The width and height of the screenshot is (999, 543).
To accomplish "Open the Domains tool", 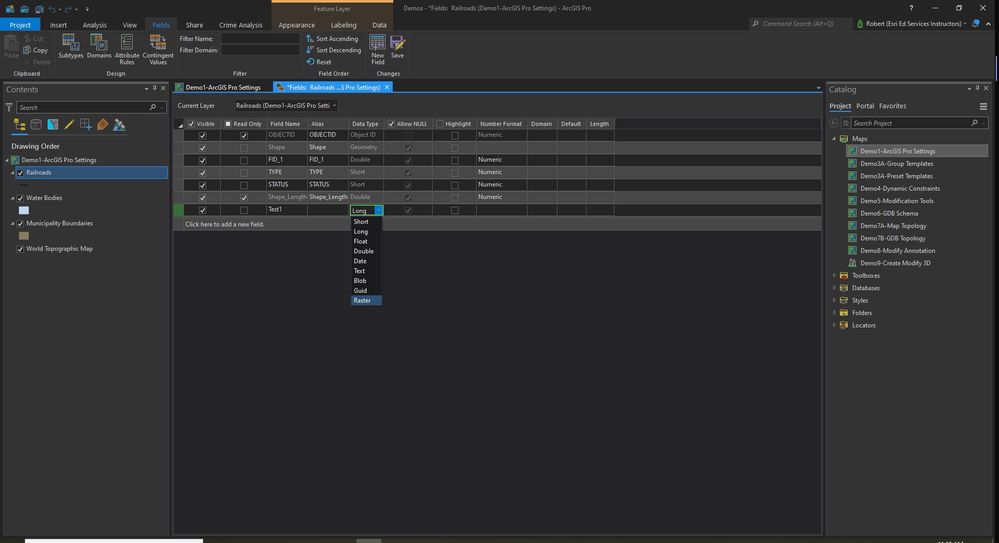I will point(99,47).
